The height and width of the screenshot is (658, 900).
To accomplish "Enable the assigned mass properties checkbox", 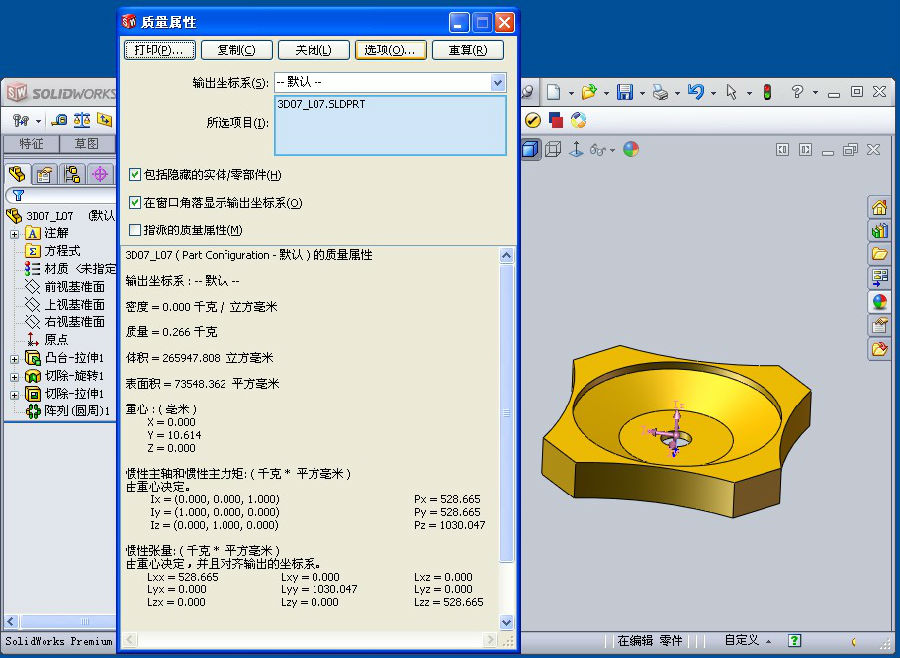I will [x=135, y=230].
